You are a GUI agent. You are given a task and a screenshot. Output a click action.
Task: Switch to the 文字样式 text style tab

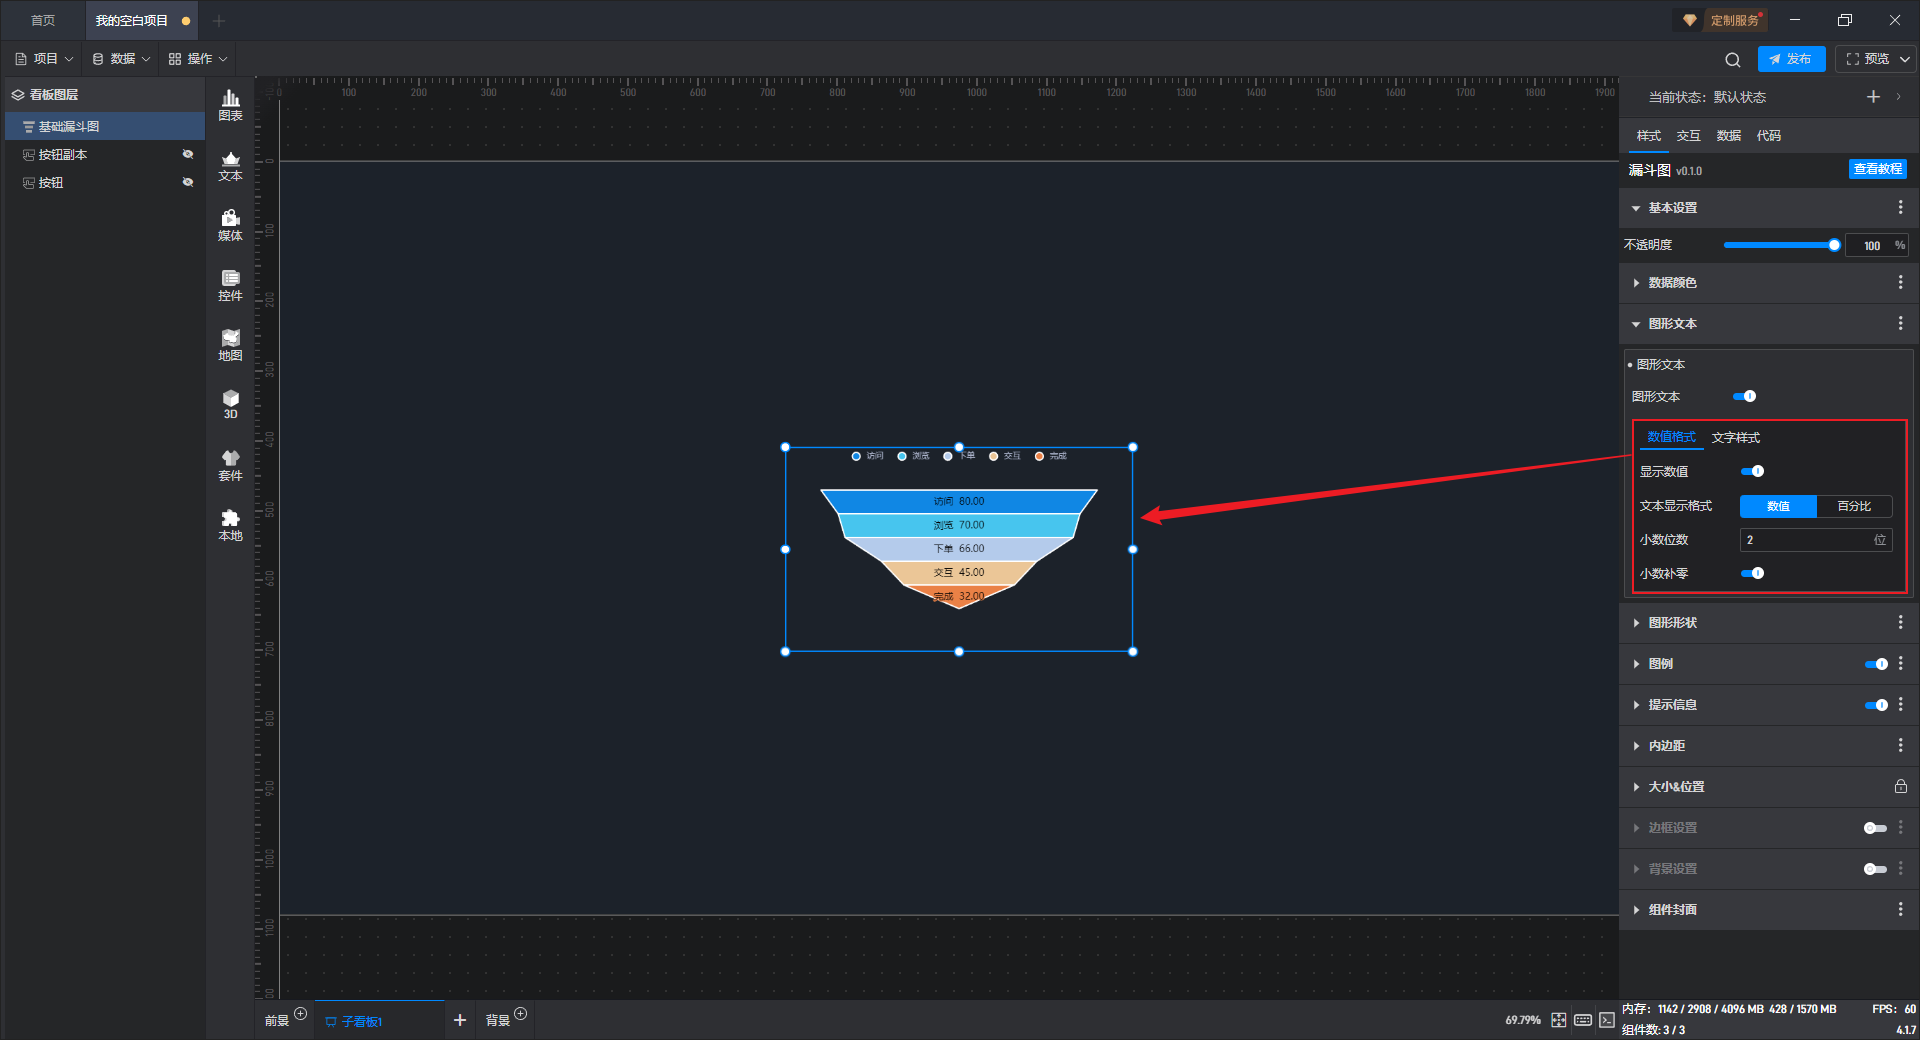(x=1736, y=438)
